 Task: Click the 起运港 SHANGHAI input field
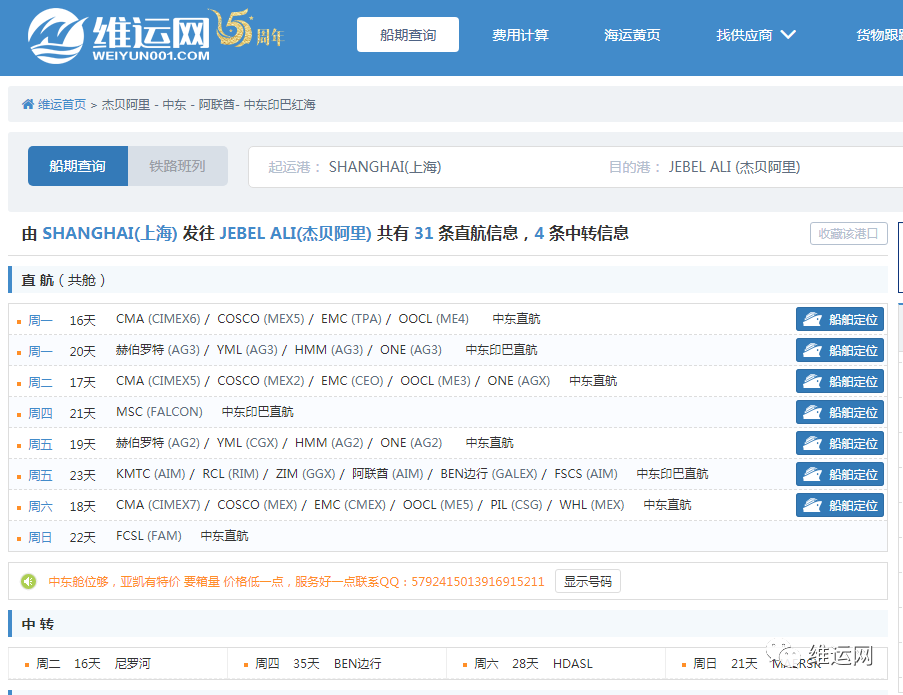400,166
